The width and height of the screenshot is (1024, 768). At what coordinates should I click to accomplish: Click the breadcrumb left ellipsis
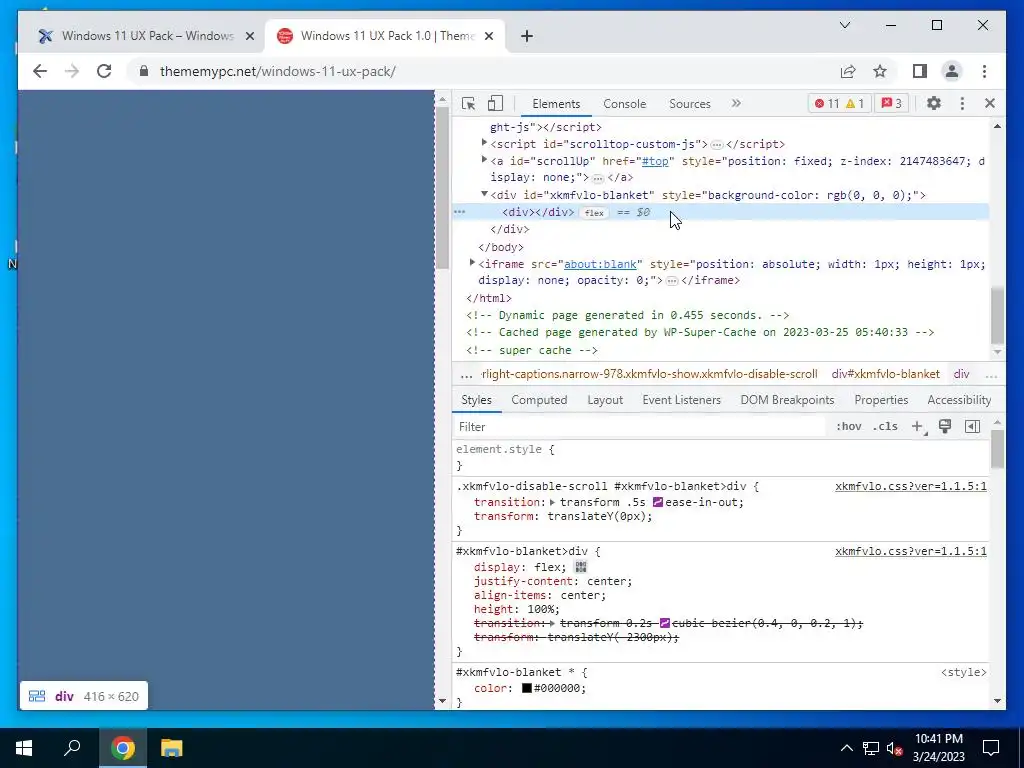coord(466,375)
